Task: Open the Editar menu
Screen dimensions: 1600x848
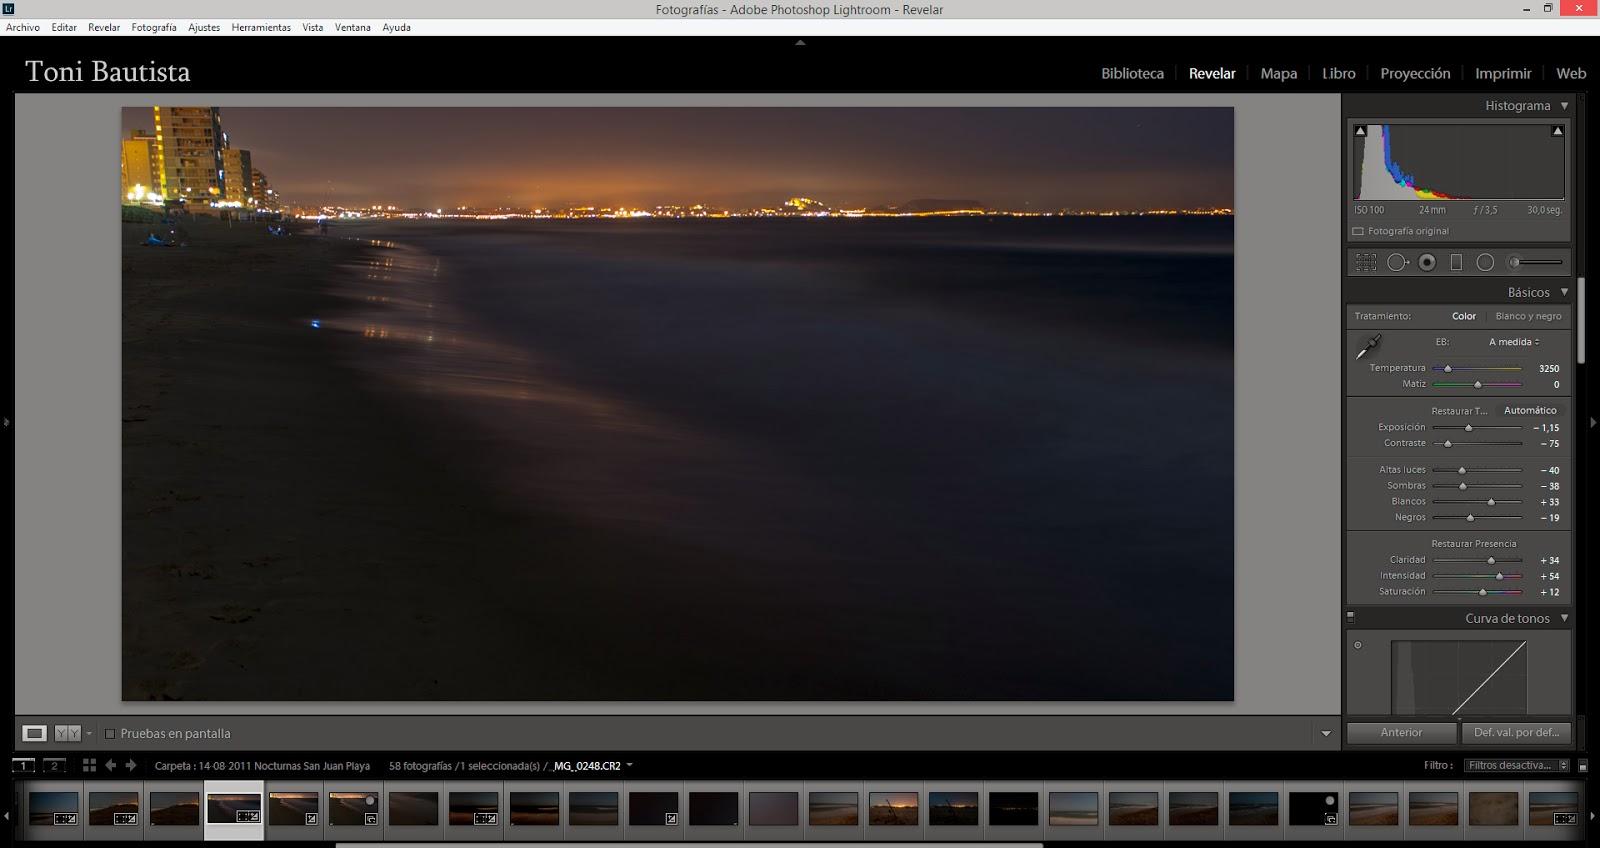Action: click(x=64, y=27)
